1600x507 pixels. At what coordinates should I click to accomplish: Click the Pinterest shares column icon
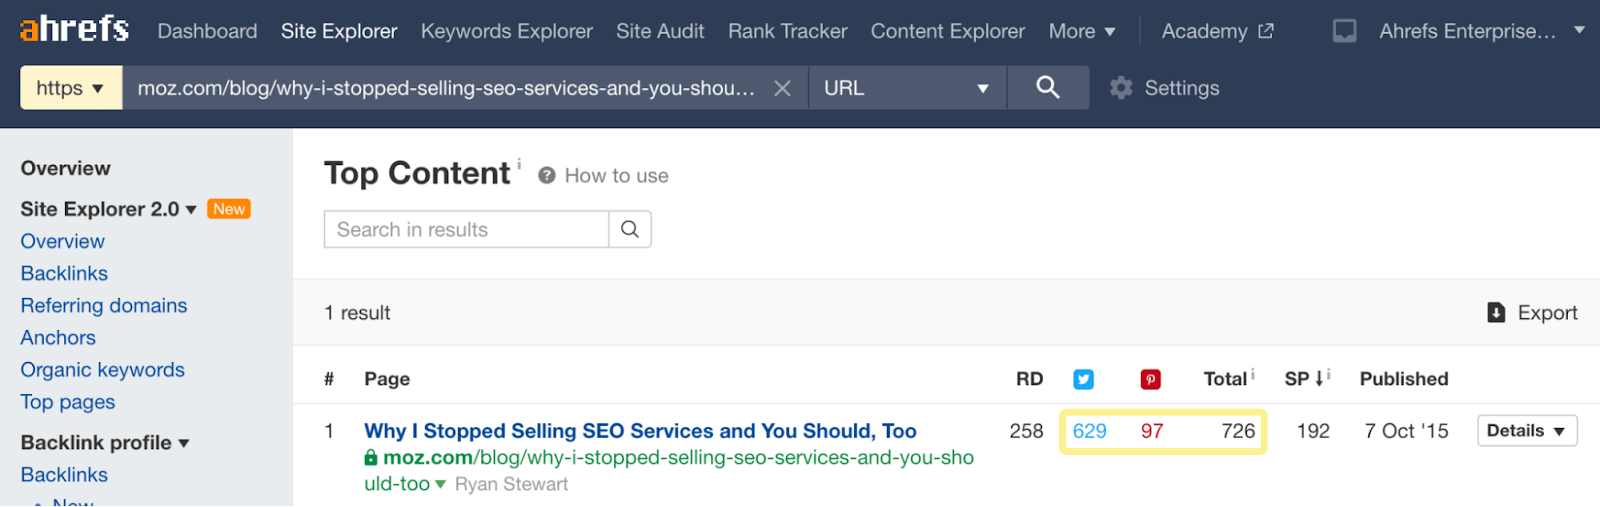(x=1150, y=379)
